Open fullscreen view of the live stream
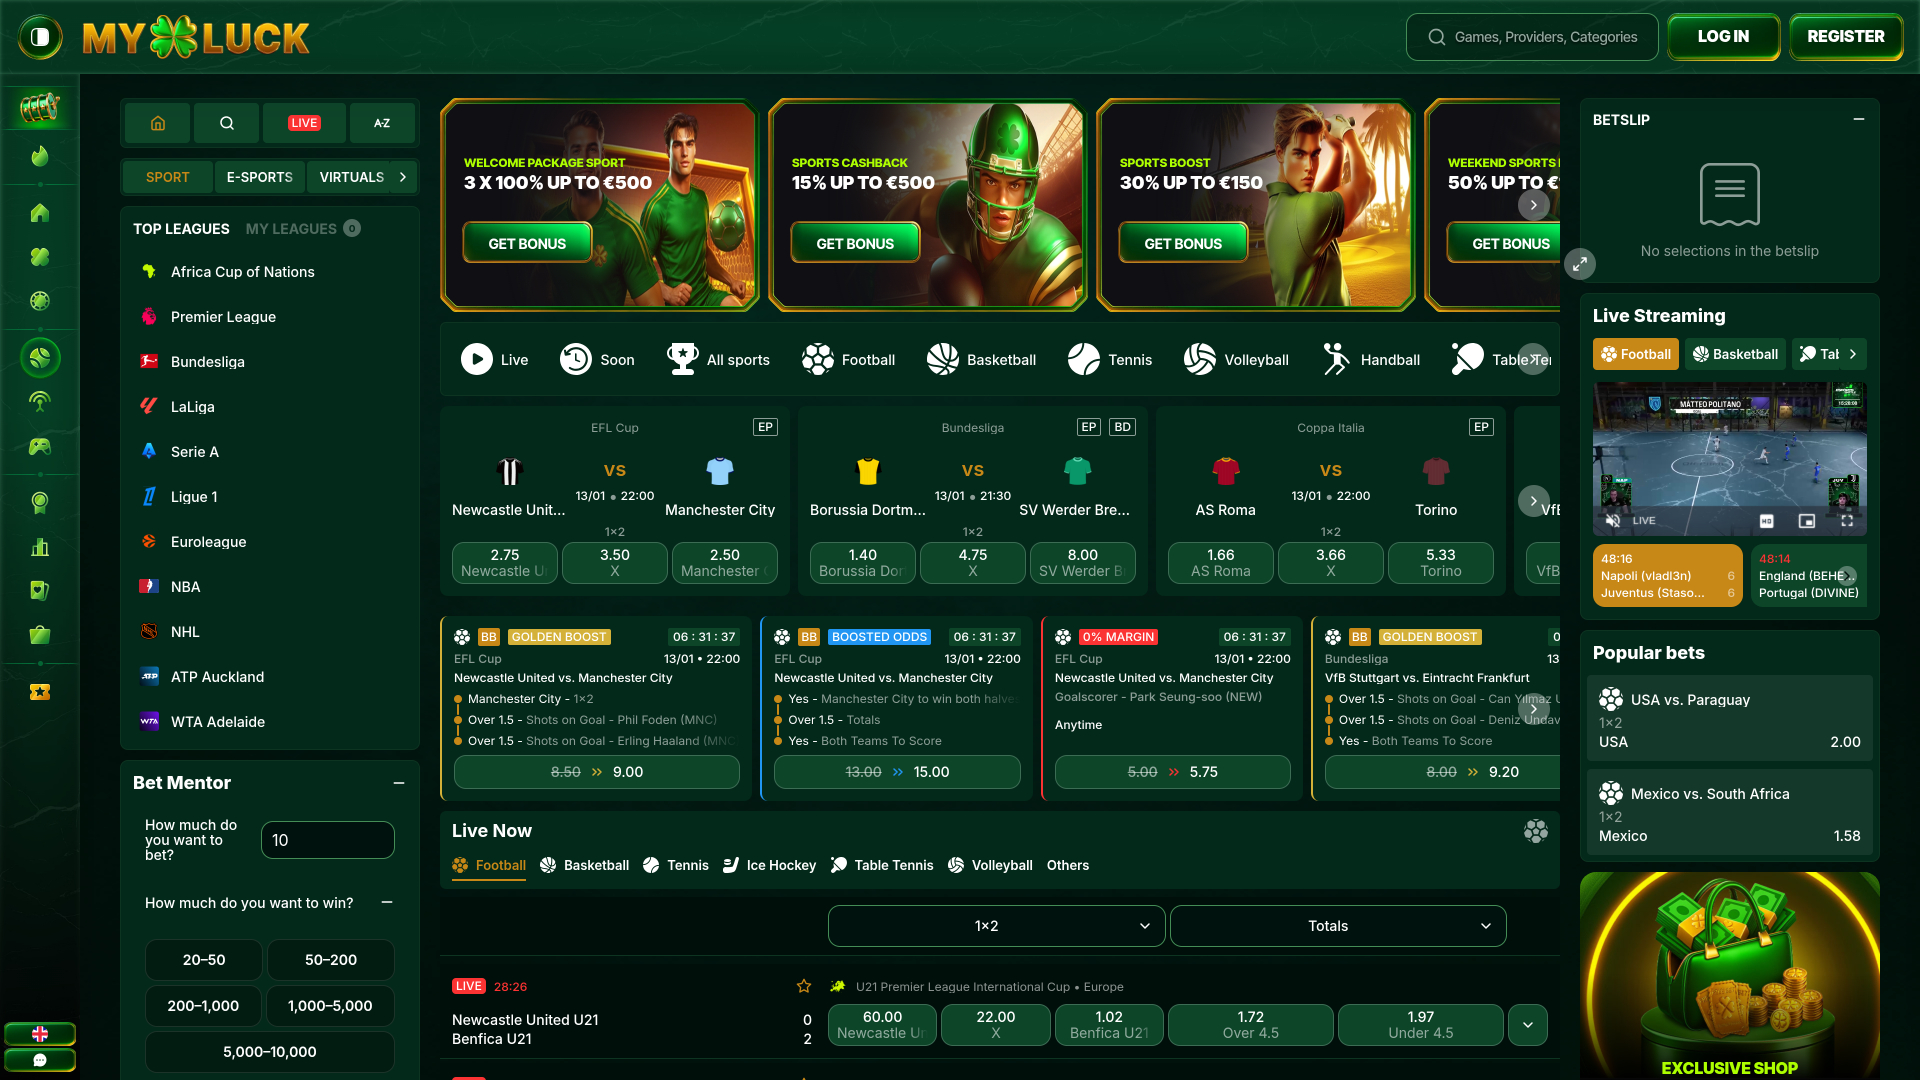The image size is (1920, 1080). point(1847,521)
